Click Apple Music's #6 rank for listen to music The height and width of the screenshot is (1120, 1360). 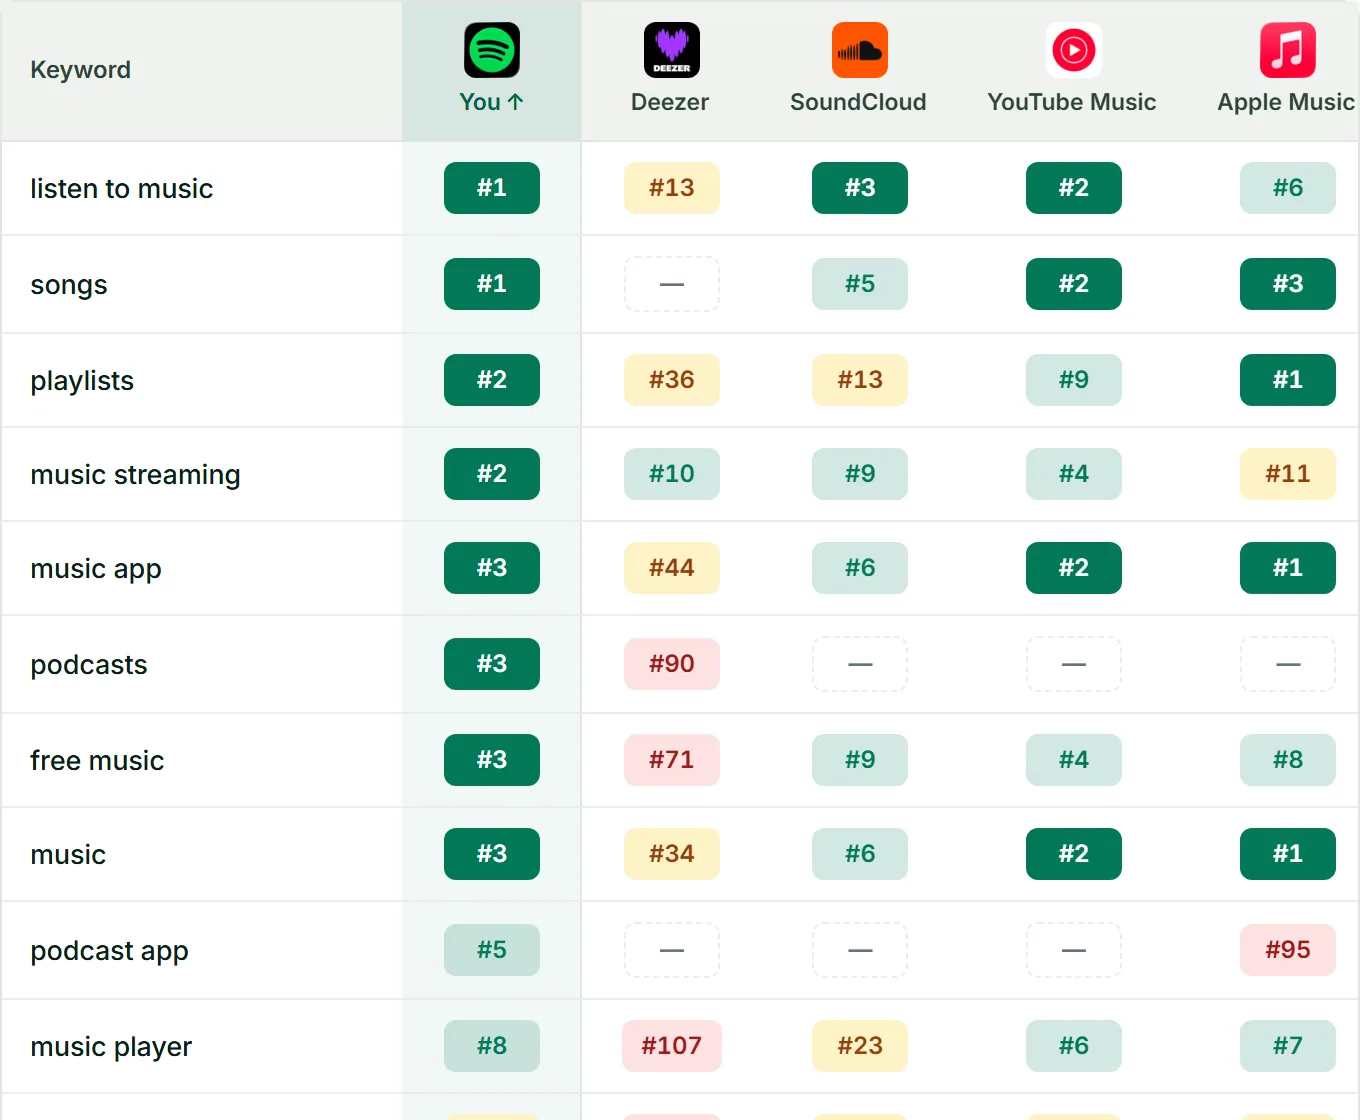point(1288,188)
